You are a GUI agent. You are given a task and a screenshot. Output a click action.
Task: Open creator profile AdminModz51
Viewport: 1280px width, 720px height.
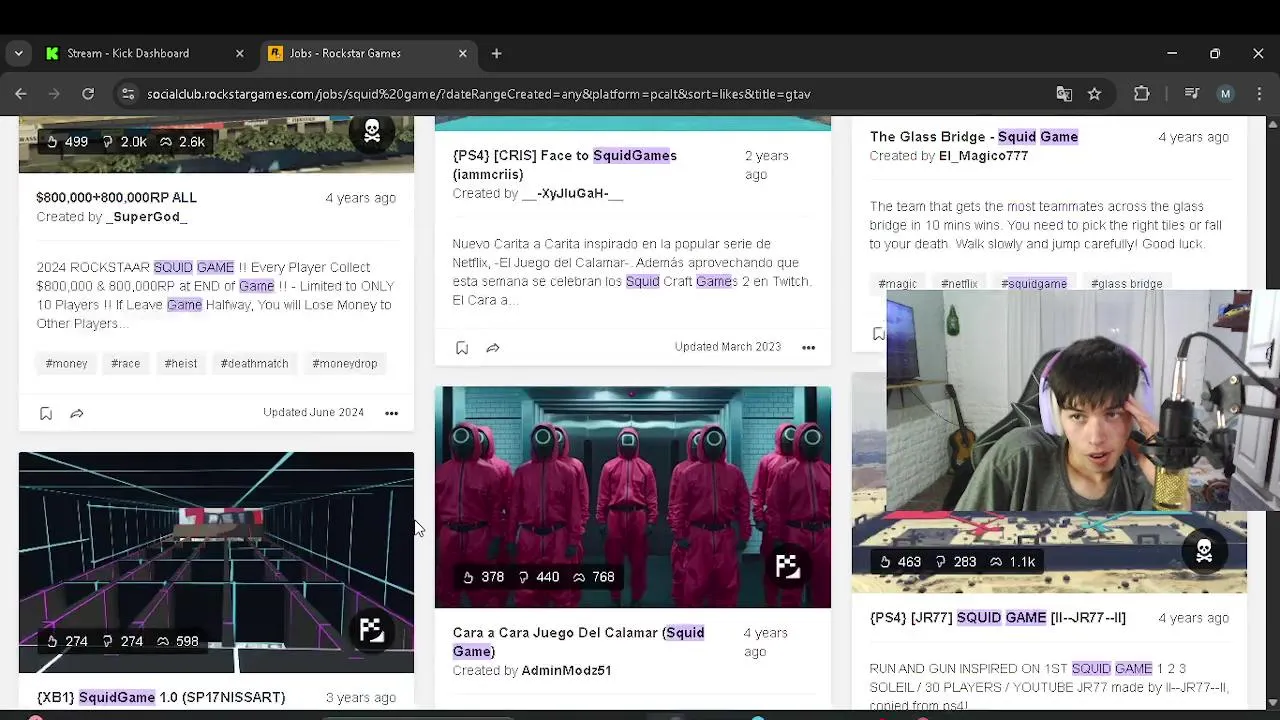pyautogui.click(x=566, y=671)
